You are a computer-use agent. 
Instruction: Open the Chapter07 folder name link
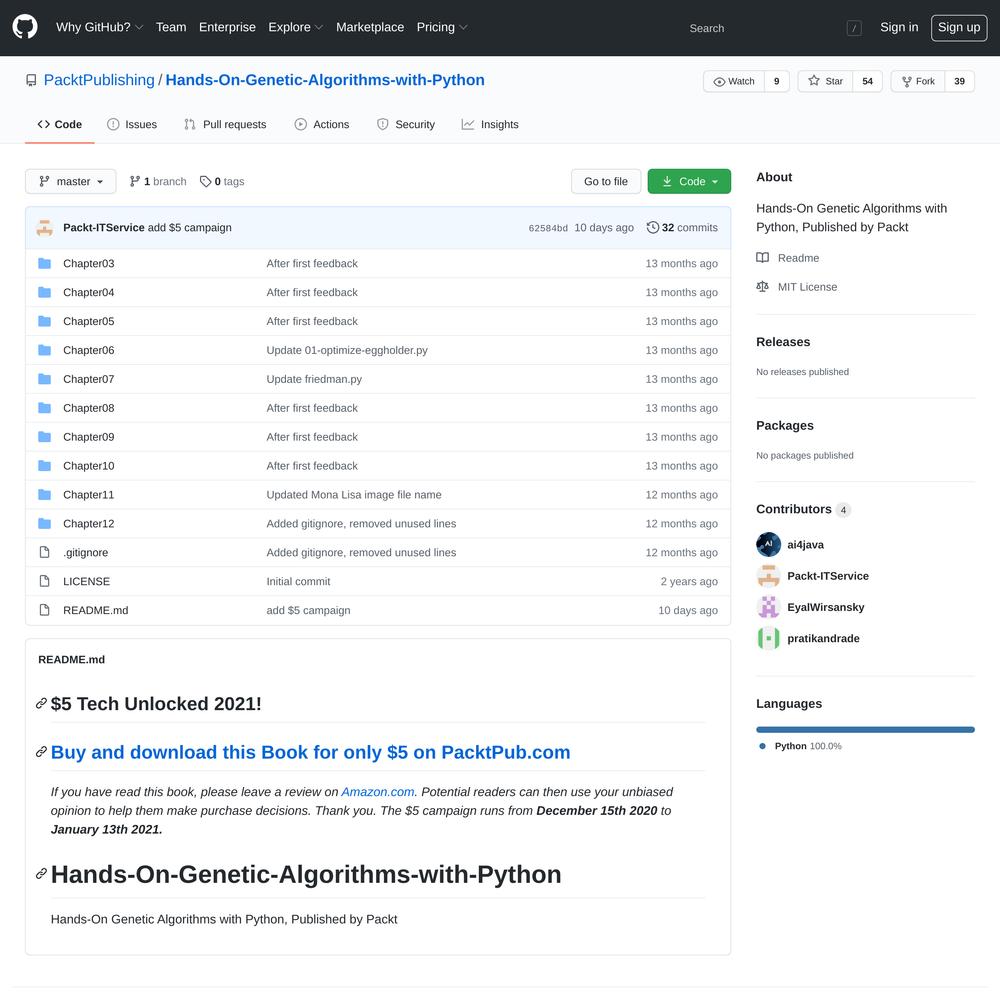point(89,379)
